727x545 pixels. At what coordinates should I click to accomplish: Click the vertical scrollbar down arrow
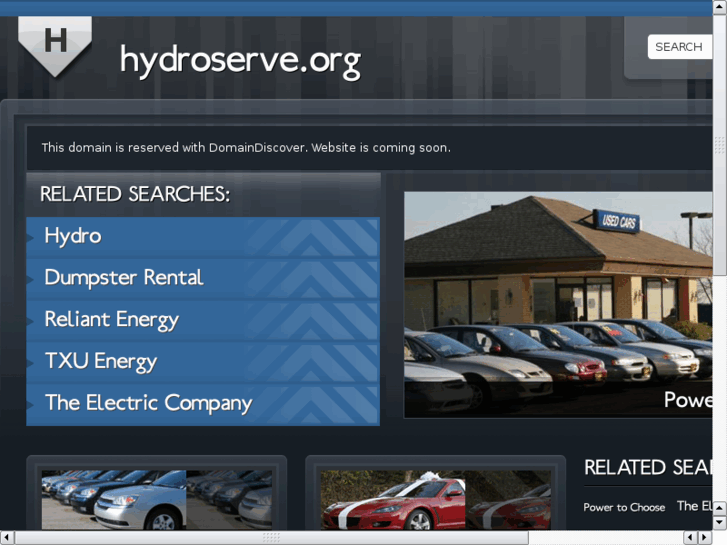point(720,523)
